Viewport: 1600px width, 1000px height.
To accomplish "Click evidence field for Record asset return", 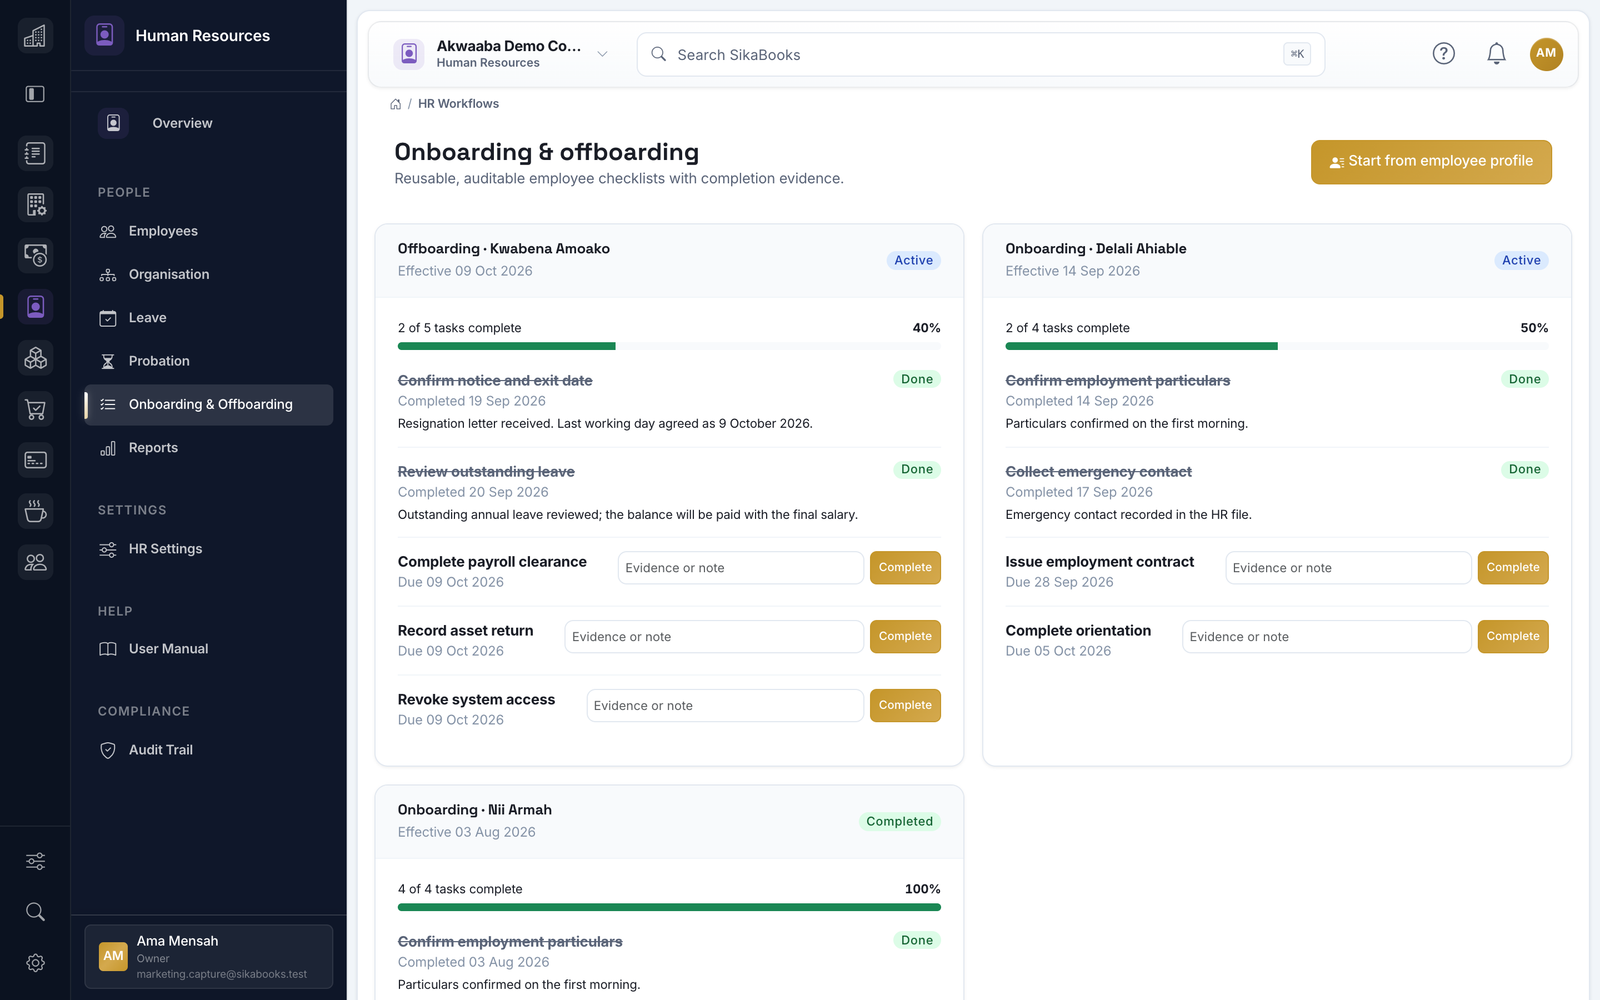I will tap(714, 637).
